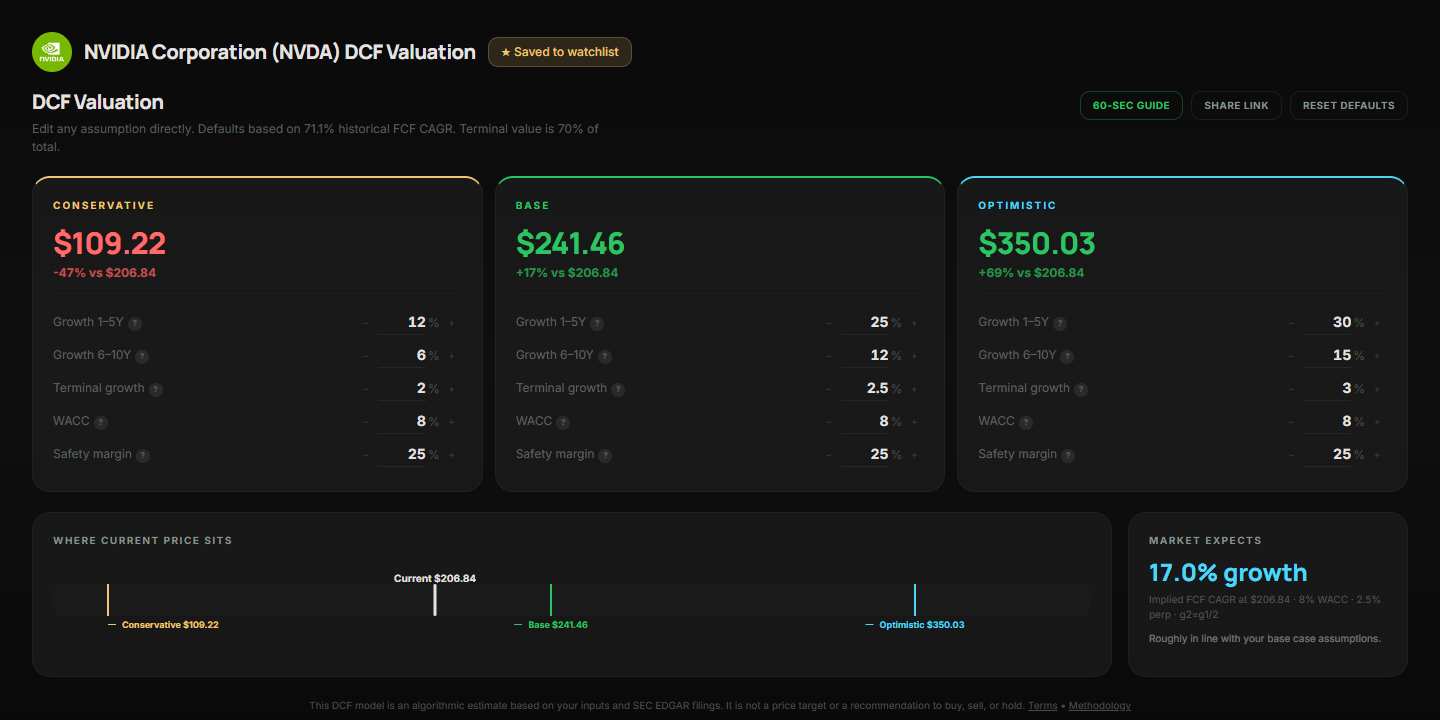1440x720 pixels.
Task: Increase Optimistic WACC with plus
Action: tap(1376, 422)
